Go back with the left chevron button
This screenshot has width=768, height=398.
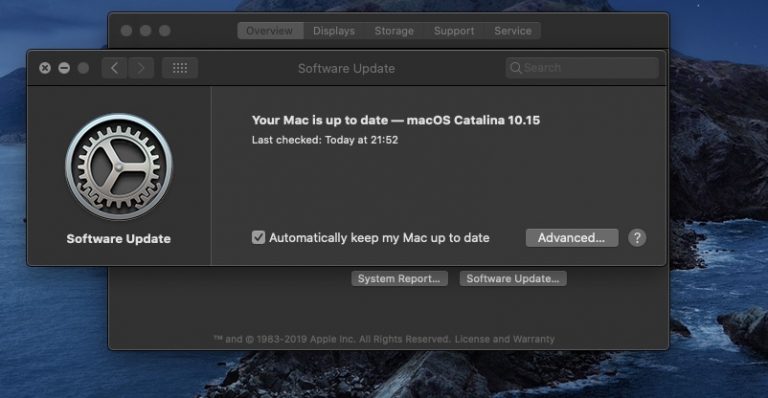[x=114, y=68]
